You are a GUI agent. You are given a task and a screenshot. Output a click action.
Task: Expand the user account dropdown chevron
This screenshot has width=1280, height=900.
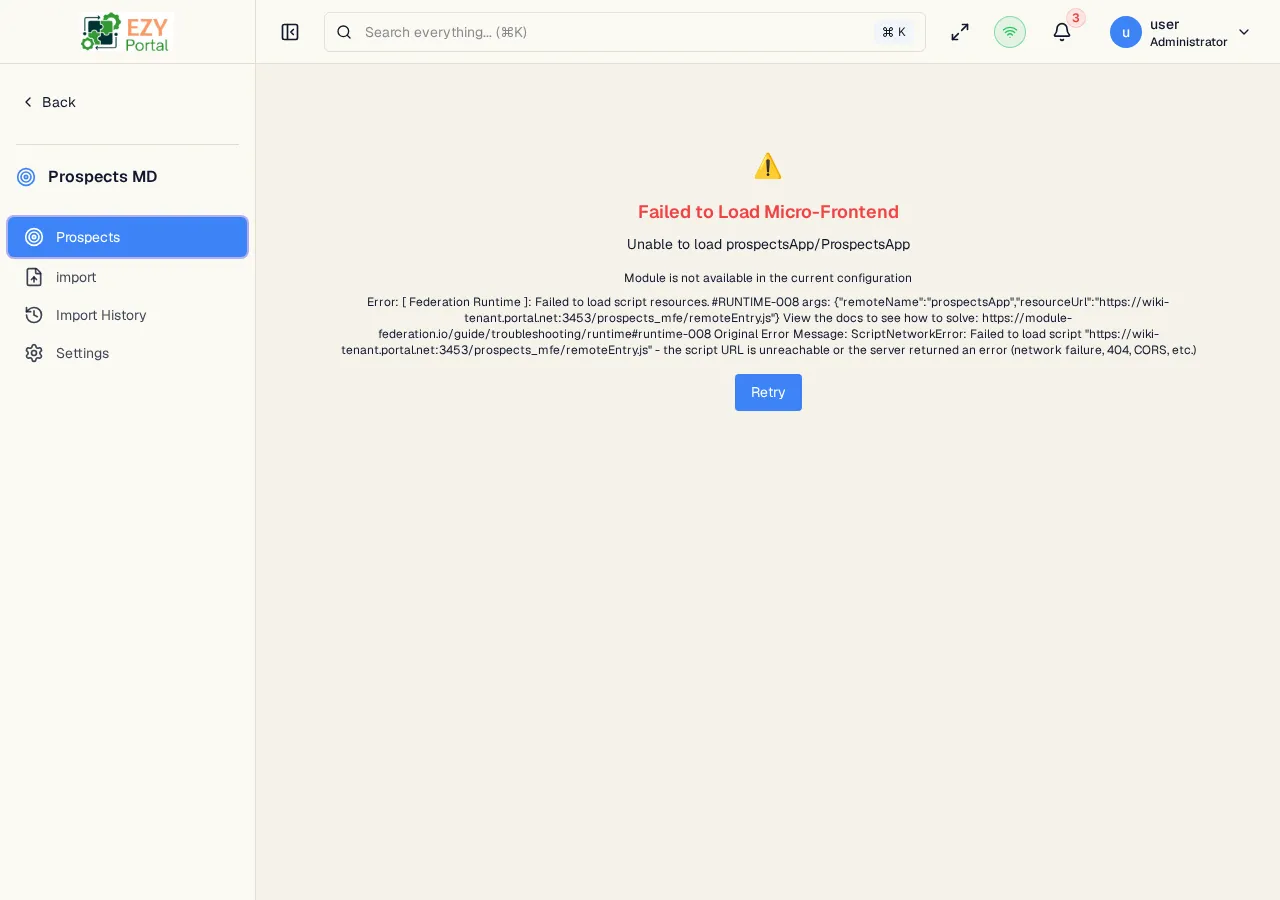(x=1244, y=32)
